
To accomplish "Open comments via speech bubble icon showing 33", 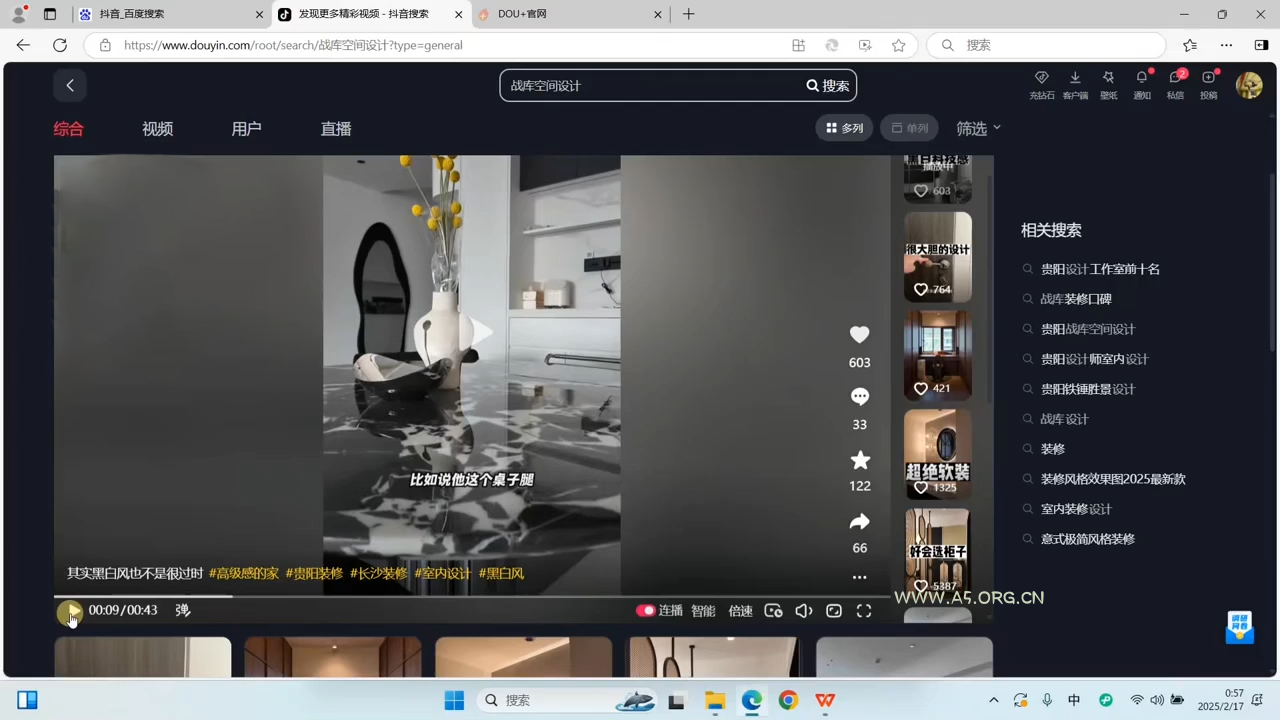I will point(859,396).
